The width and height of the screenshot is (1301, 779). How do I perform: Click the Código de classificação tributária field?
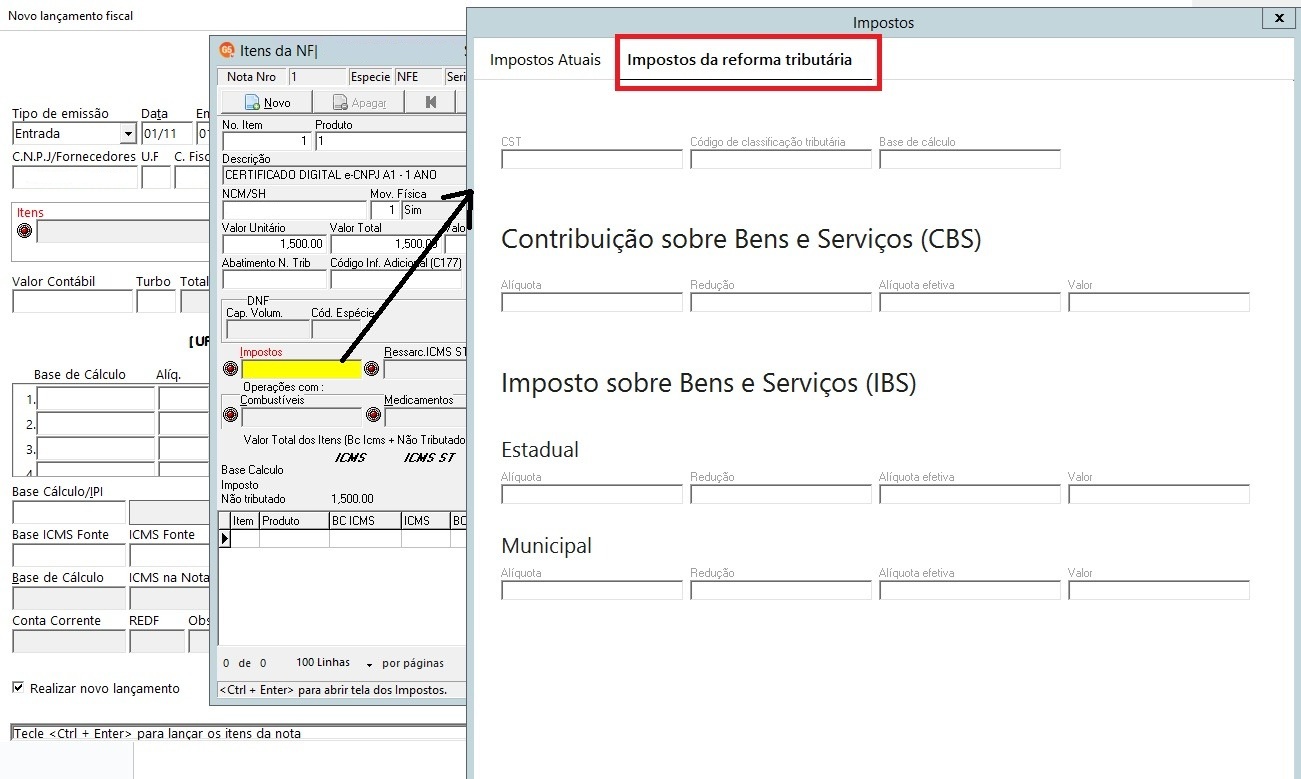[781, 159]
